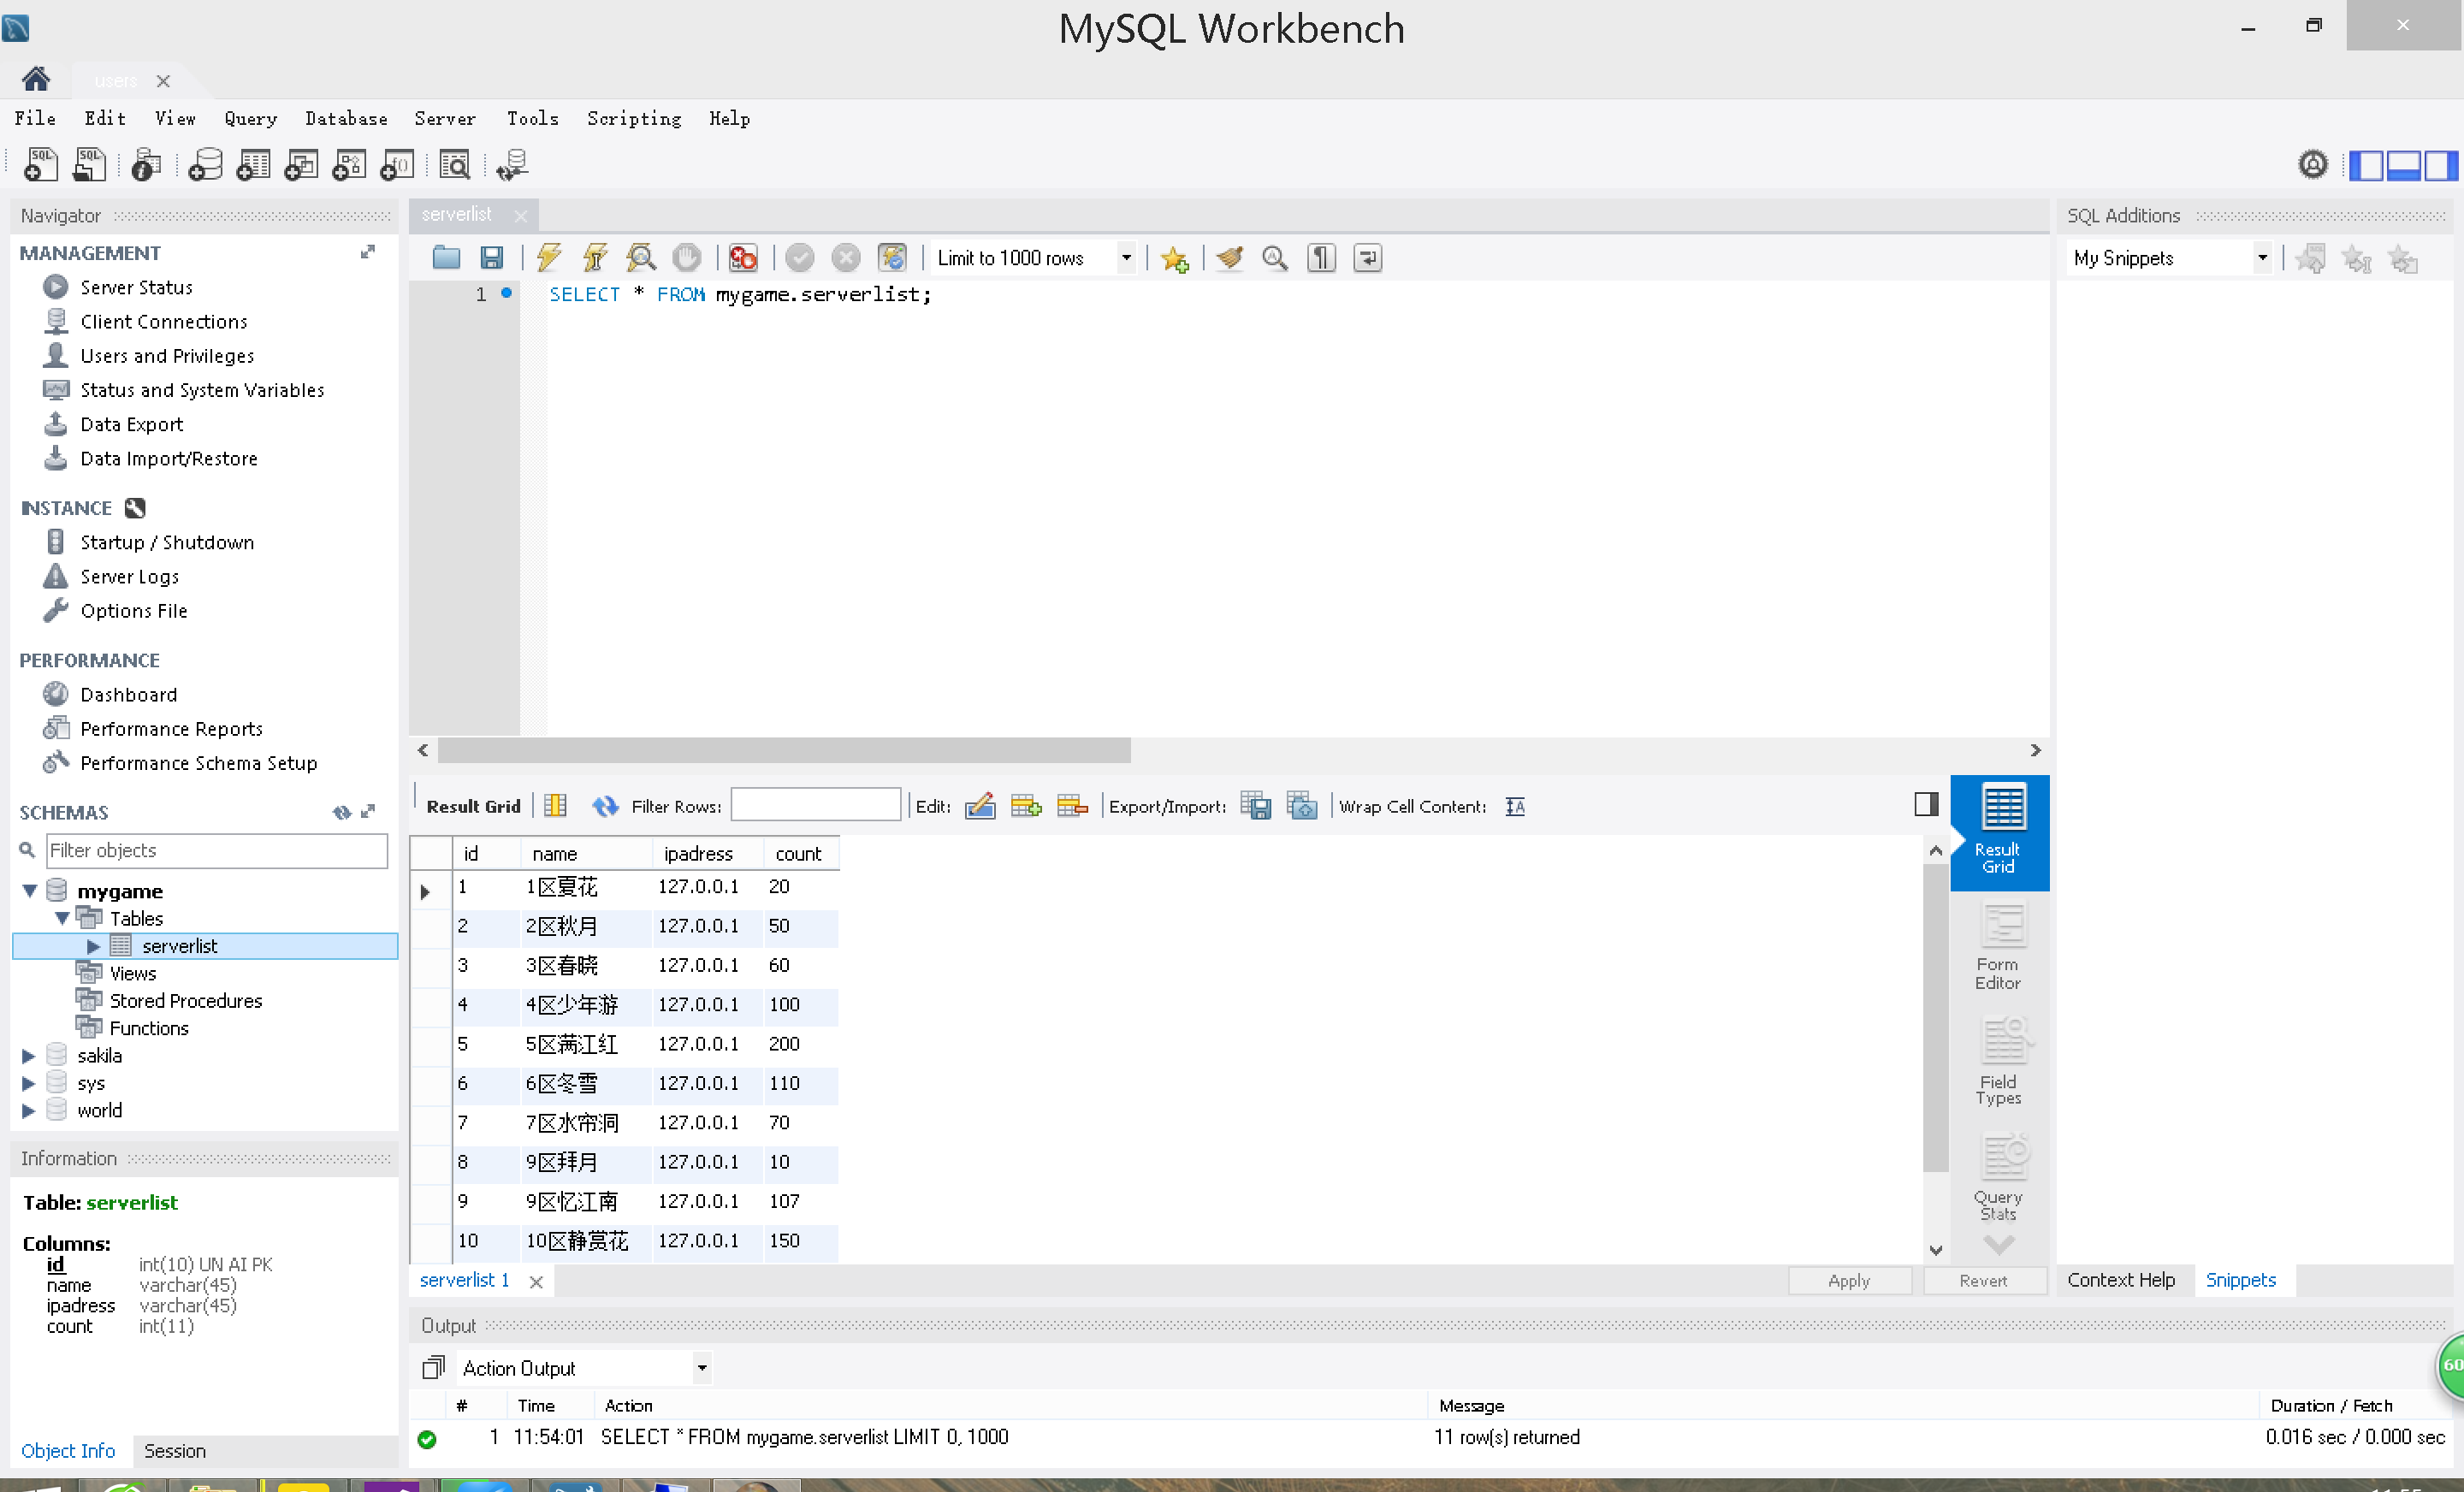Reconnect to DBMS toolbar icon
Image resolution: width=2464 pixels, height=1492 pixels.
pyautogui.click(x=512, y=164)
